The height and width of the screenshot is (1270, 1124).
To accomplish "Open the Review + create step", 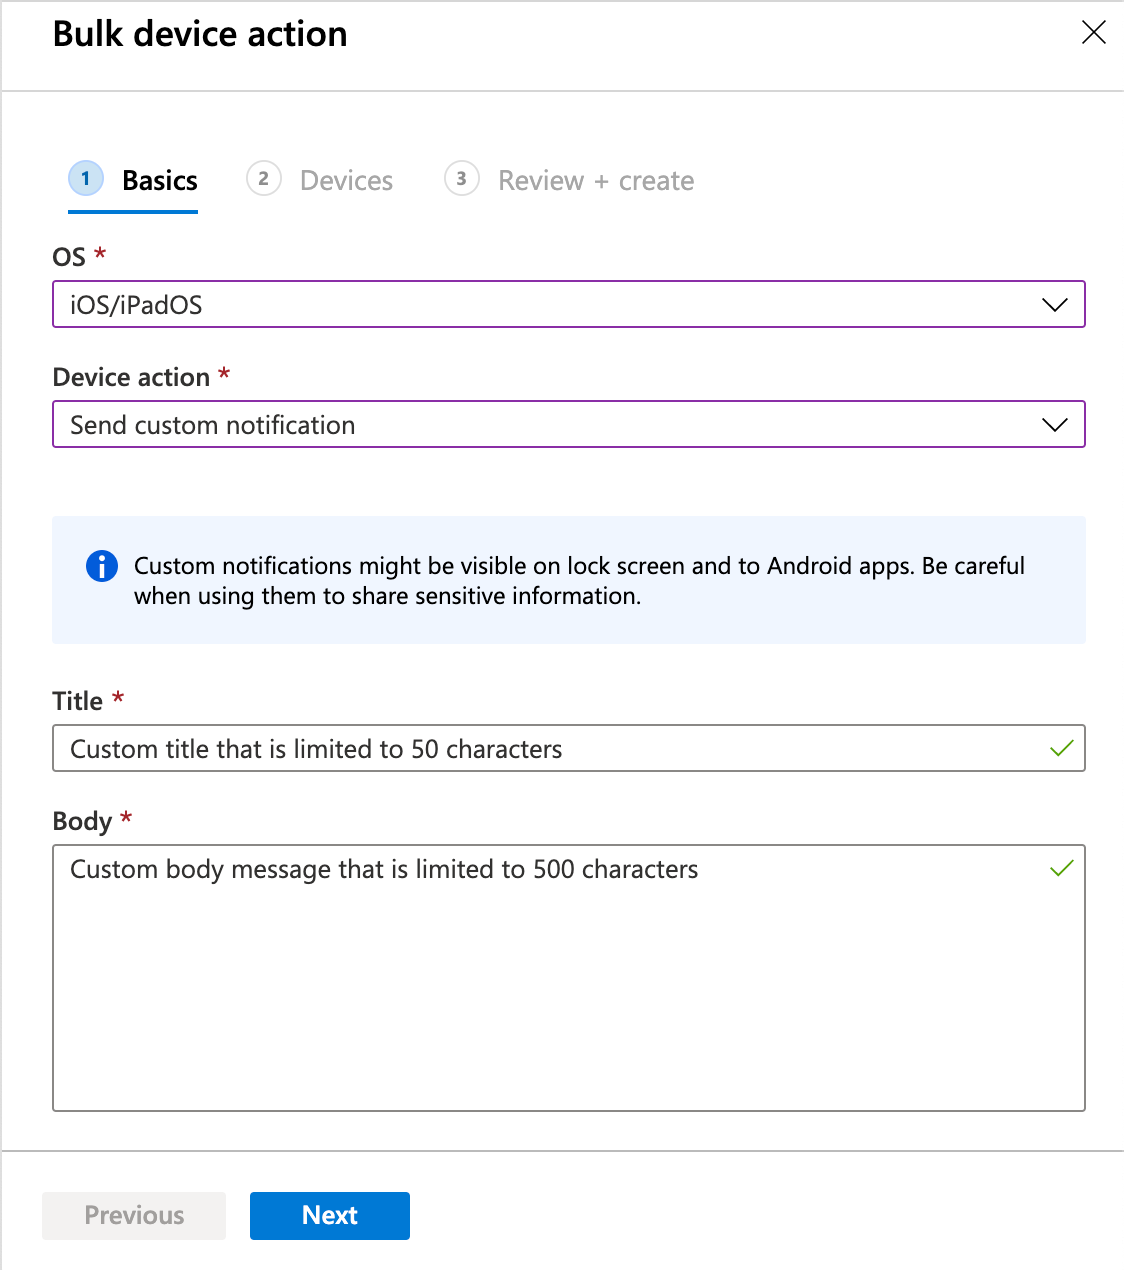I will tap(595, 180).
